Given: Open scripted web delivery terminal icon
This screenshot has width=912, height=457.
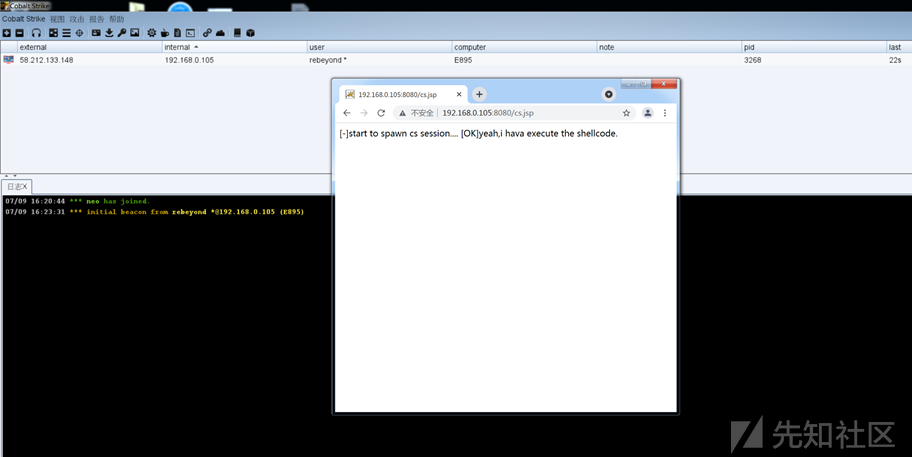Looking at the screenshot, I should [x=190, y=33].
